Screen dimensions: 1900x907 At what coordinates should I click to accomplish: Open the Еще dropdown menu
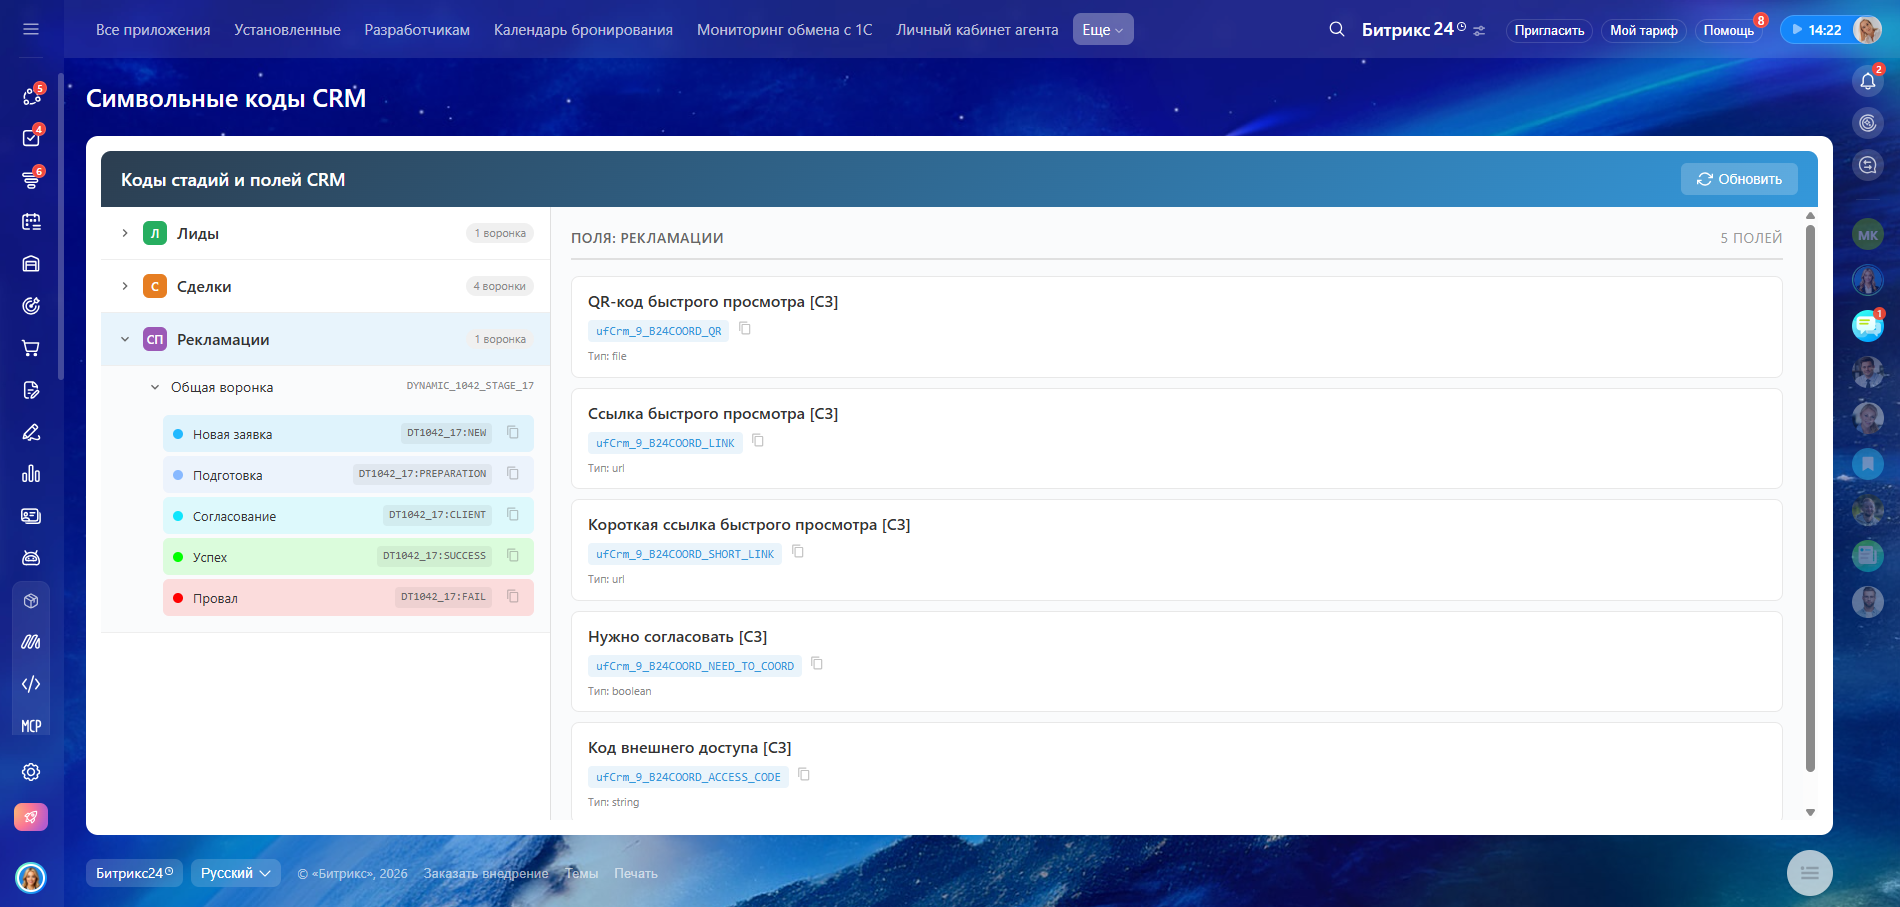pyautogui.click(x=1102, y=30)
